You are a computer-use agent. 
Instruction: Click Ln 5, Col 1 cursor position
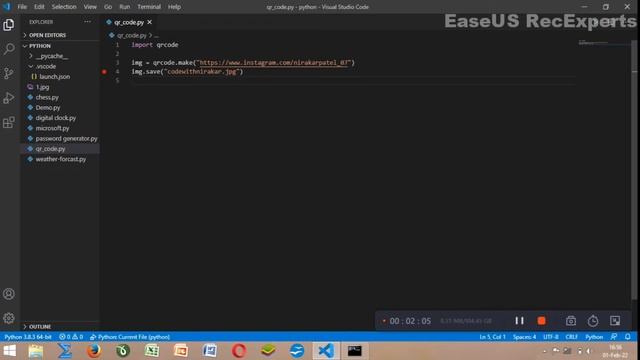coord(492,337)
